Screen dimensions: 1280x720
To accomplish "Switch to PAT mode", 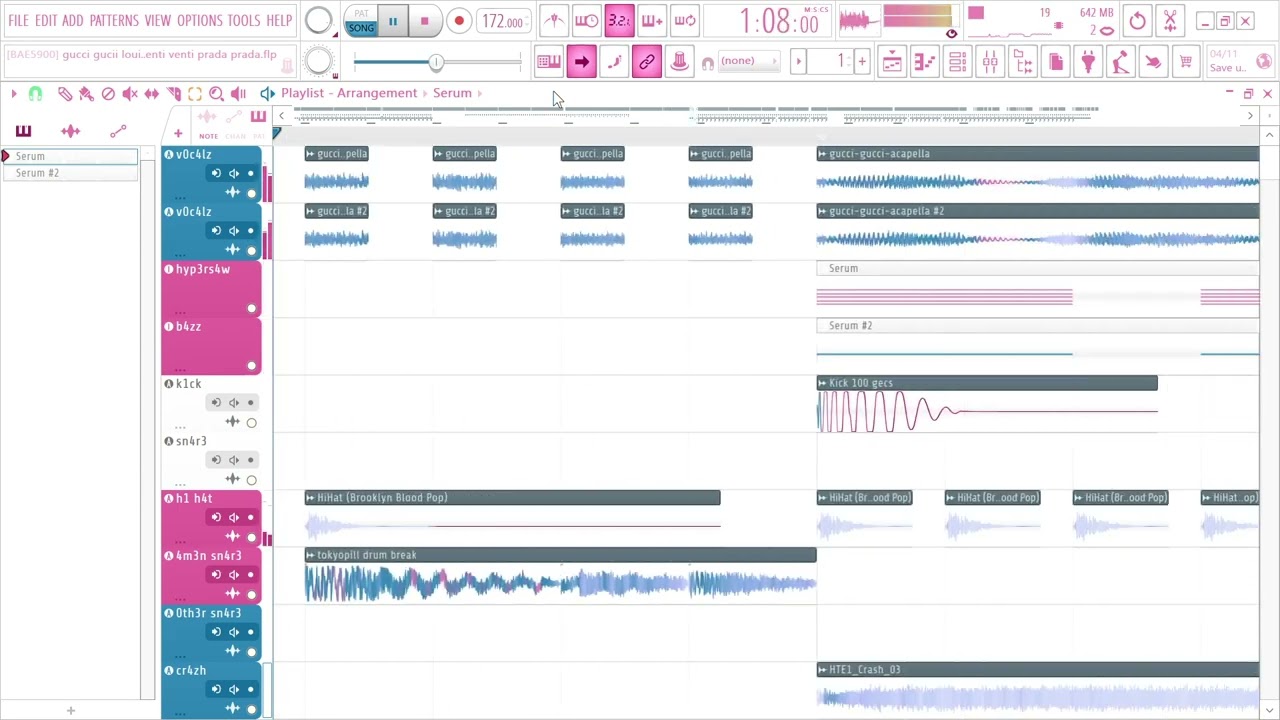I will pyautogui.click(x=361, y=14).
